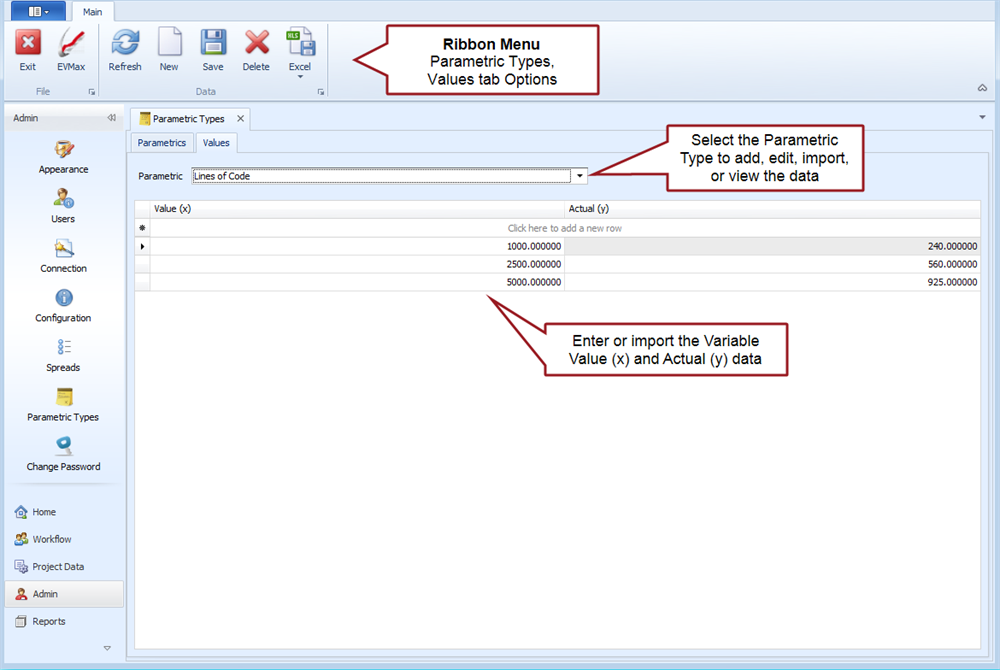Delete the selected row via ribbon

256,50
